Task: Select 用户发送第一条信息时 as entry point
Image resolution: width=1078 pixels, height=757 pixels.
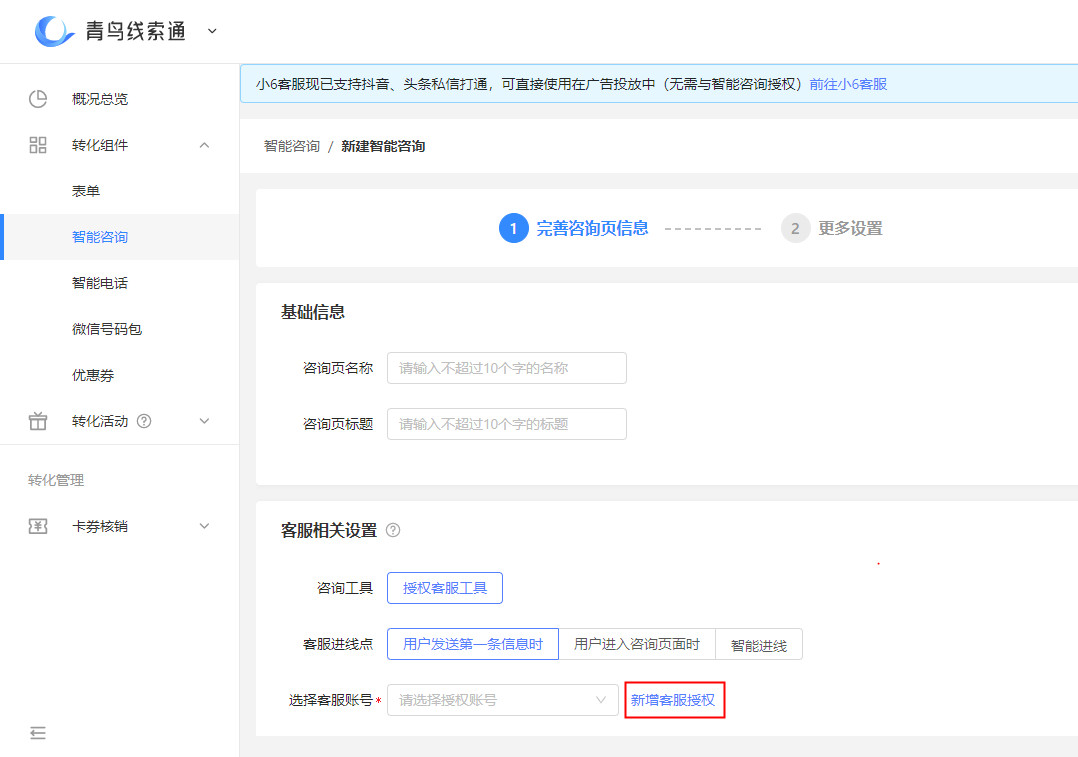Action: pyautogui.click(x=472, y=644)
